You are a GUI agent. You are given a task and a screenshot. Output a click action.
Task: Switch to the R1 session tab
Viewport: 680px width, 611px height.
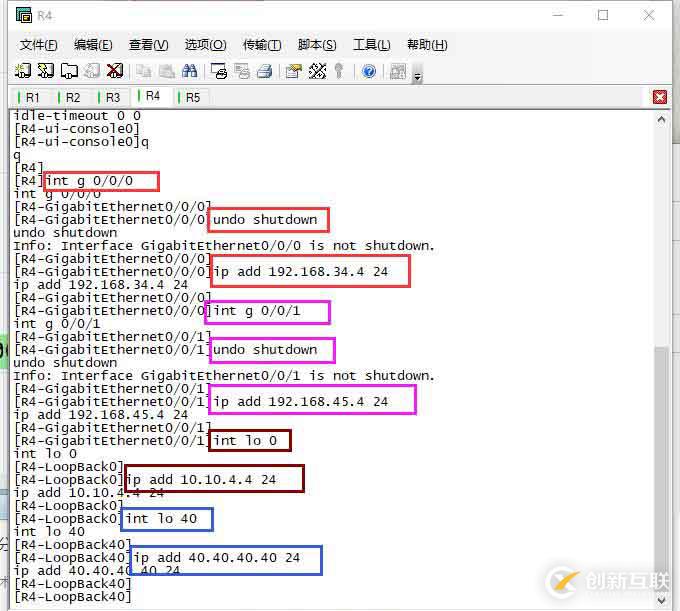[29, 98]
